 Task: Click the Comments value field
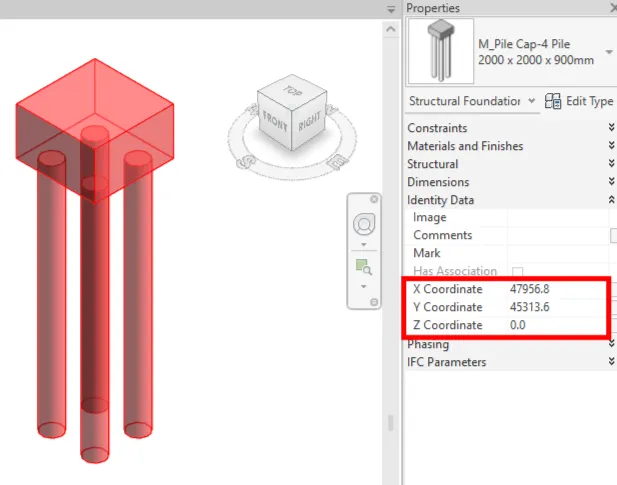pyautogui.click(x=558, y=235)
